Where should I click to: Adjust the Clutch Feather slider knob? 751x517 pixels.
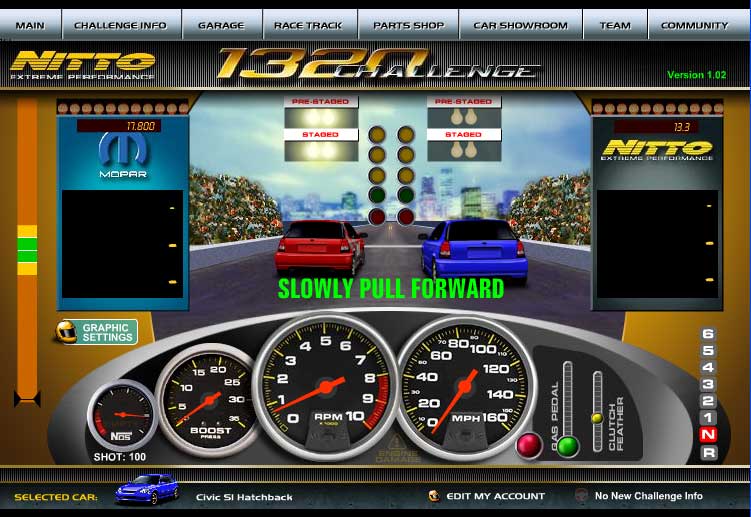coord(597,417)
